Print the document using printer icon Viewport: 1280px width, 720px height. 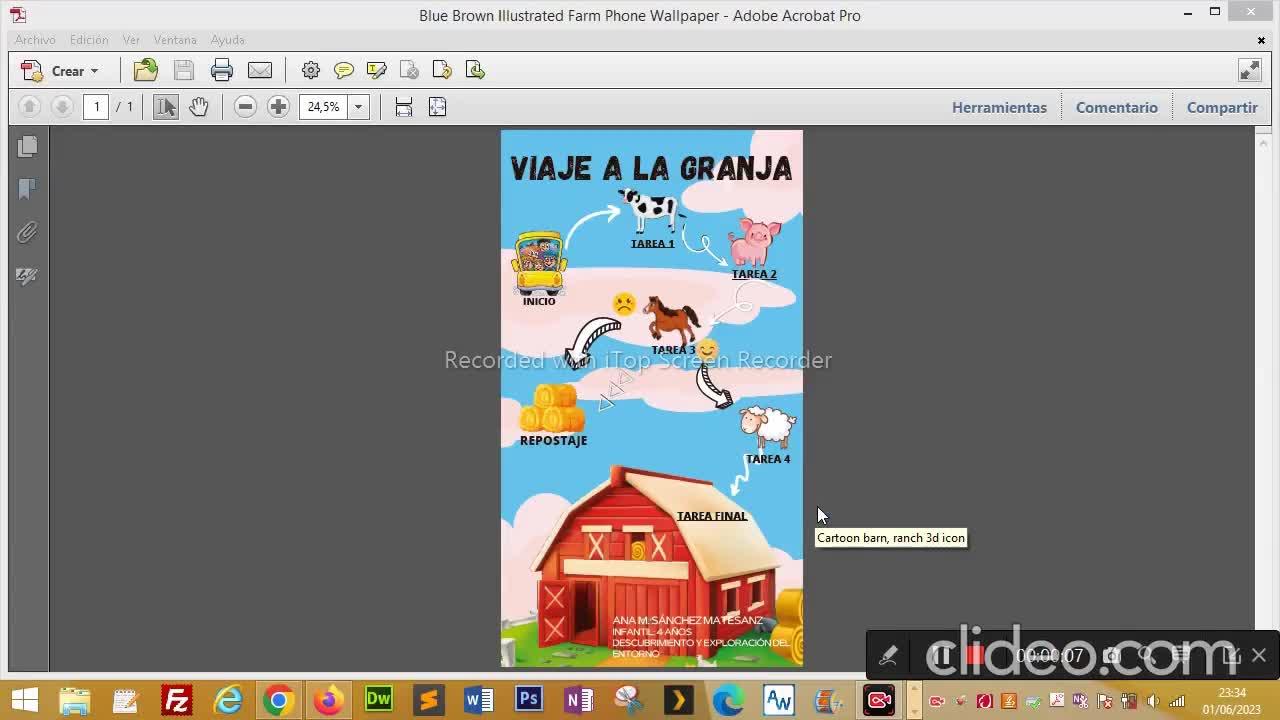222,70
